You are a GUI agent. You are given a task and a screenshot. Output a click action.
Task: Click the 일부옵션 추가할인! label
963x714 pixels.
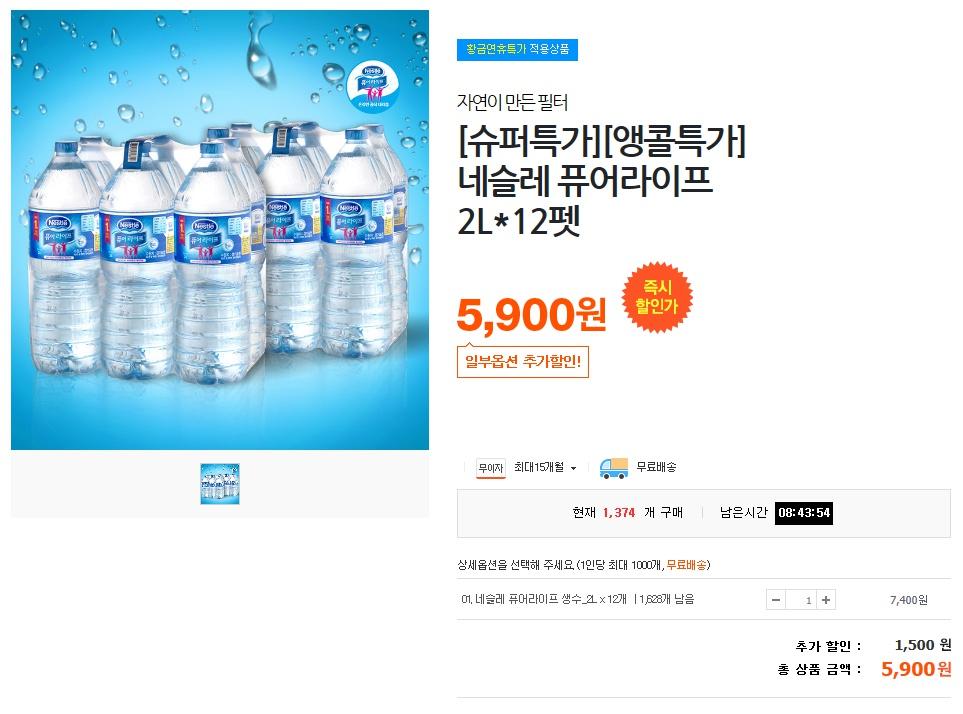pyautogui.click(x=523, y=361)
